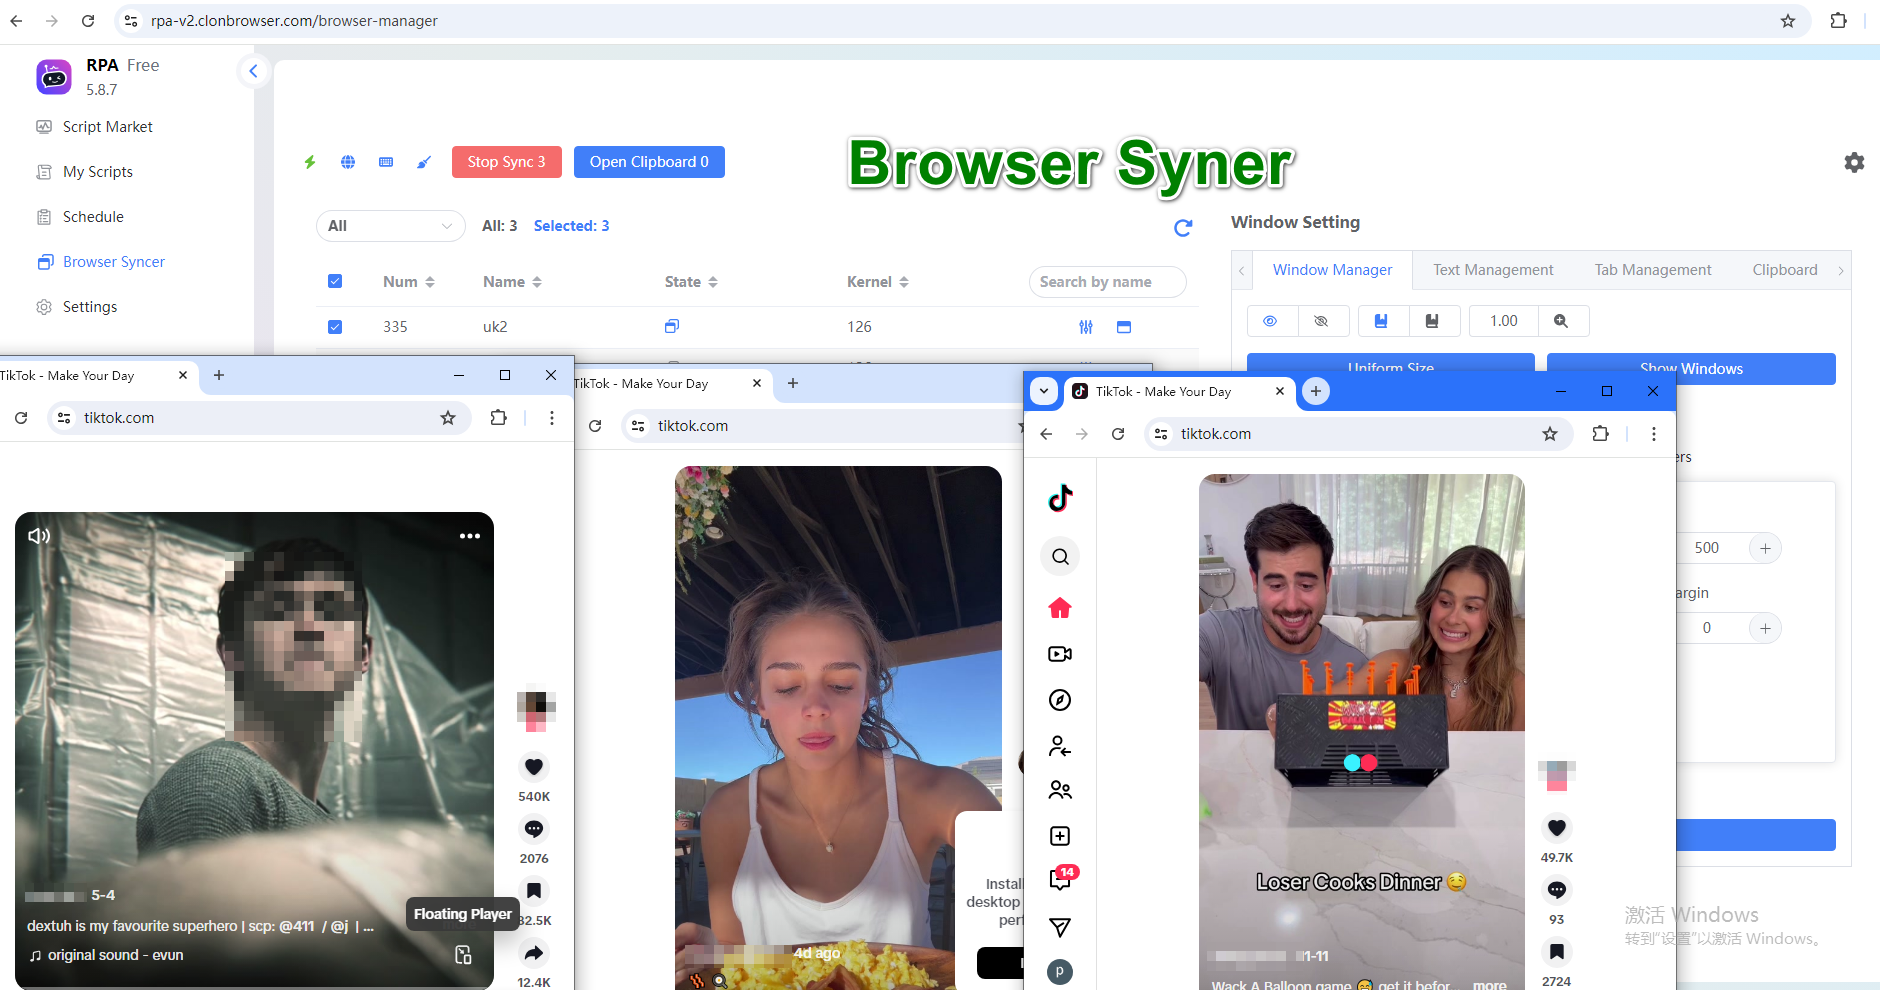Click the 1.00 zoom value field

pyautogui.click(x=1503, y=321)
